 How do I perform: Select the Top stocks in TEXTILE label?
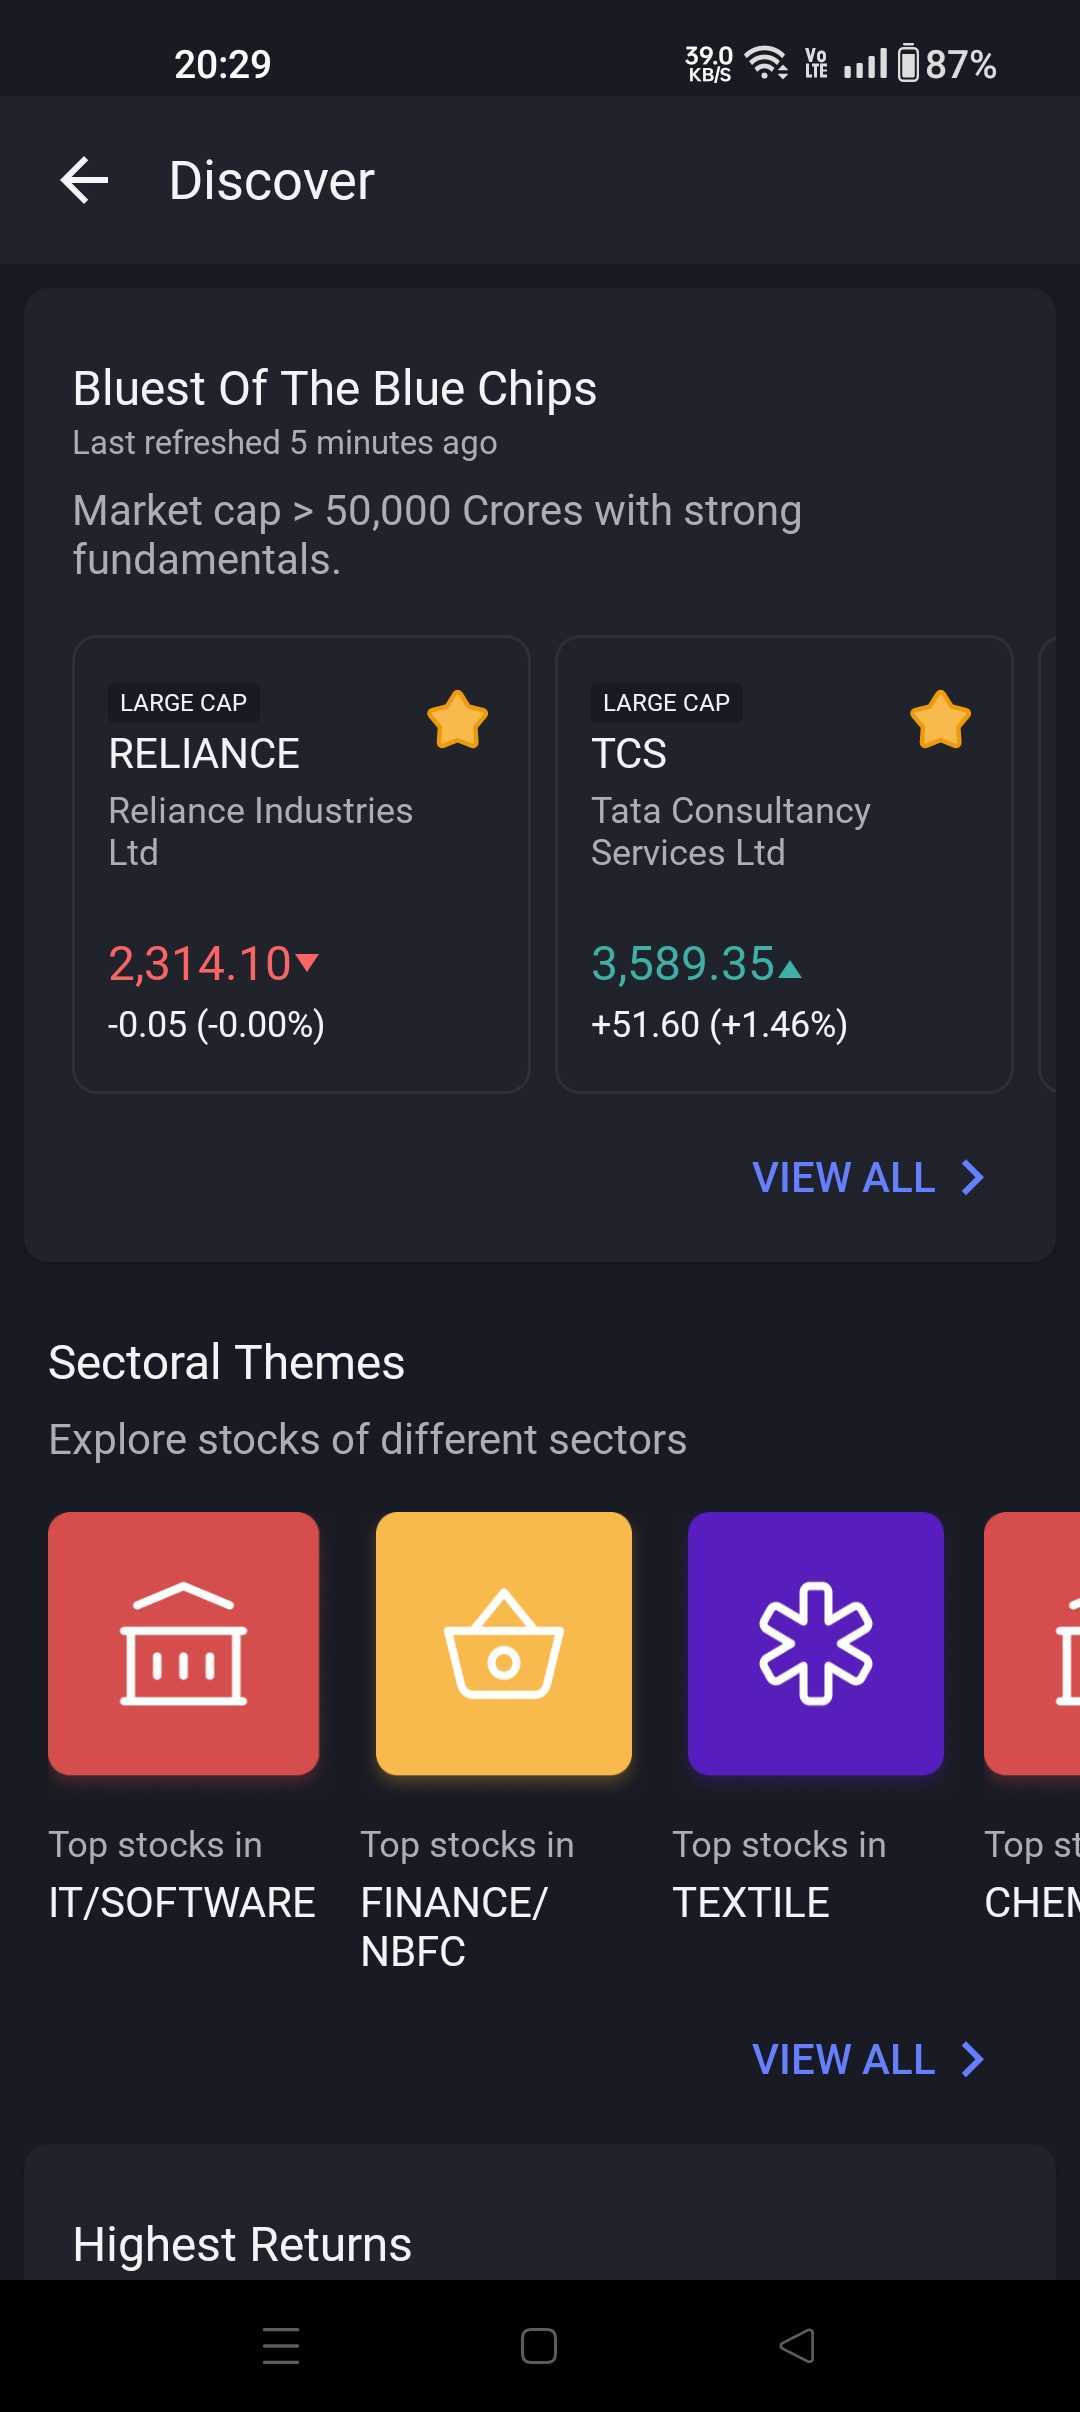[x=779, y=1874]
